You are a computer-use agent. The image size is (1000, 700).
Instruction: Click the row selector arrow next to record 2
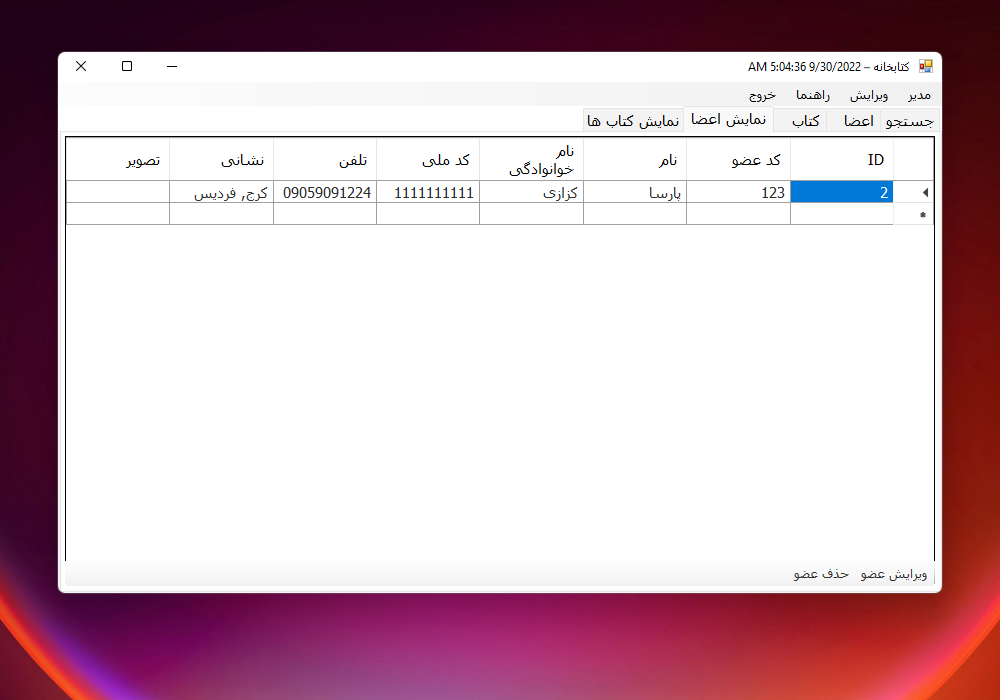tap(925, 192)
